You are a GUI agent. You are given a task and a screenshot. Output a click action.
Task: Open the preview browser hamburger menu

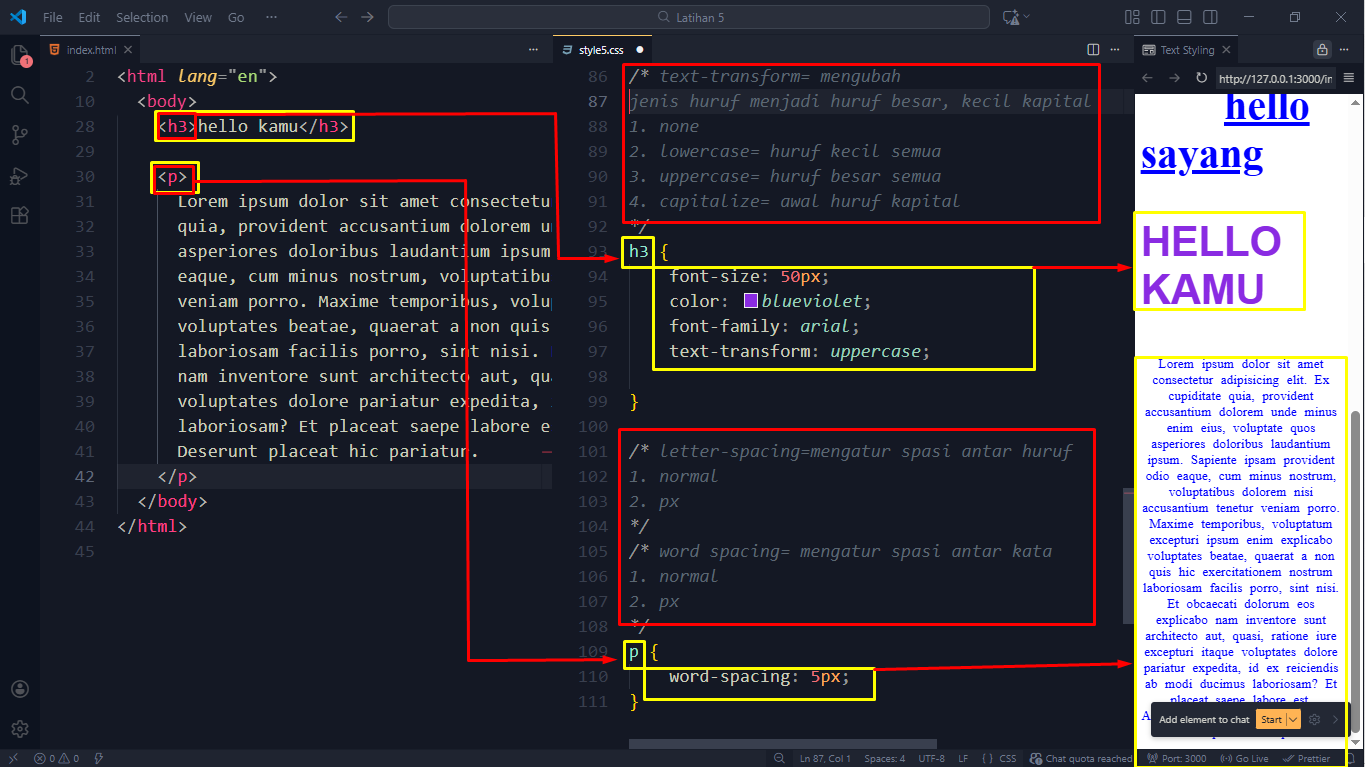pos(1348,78)
